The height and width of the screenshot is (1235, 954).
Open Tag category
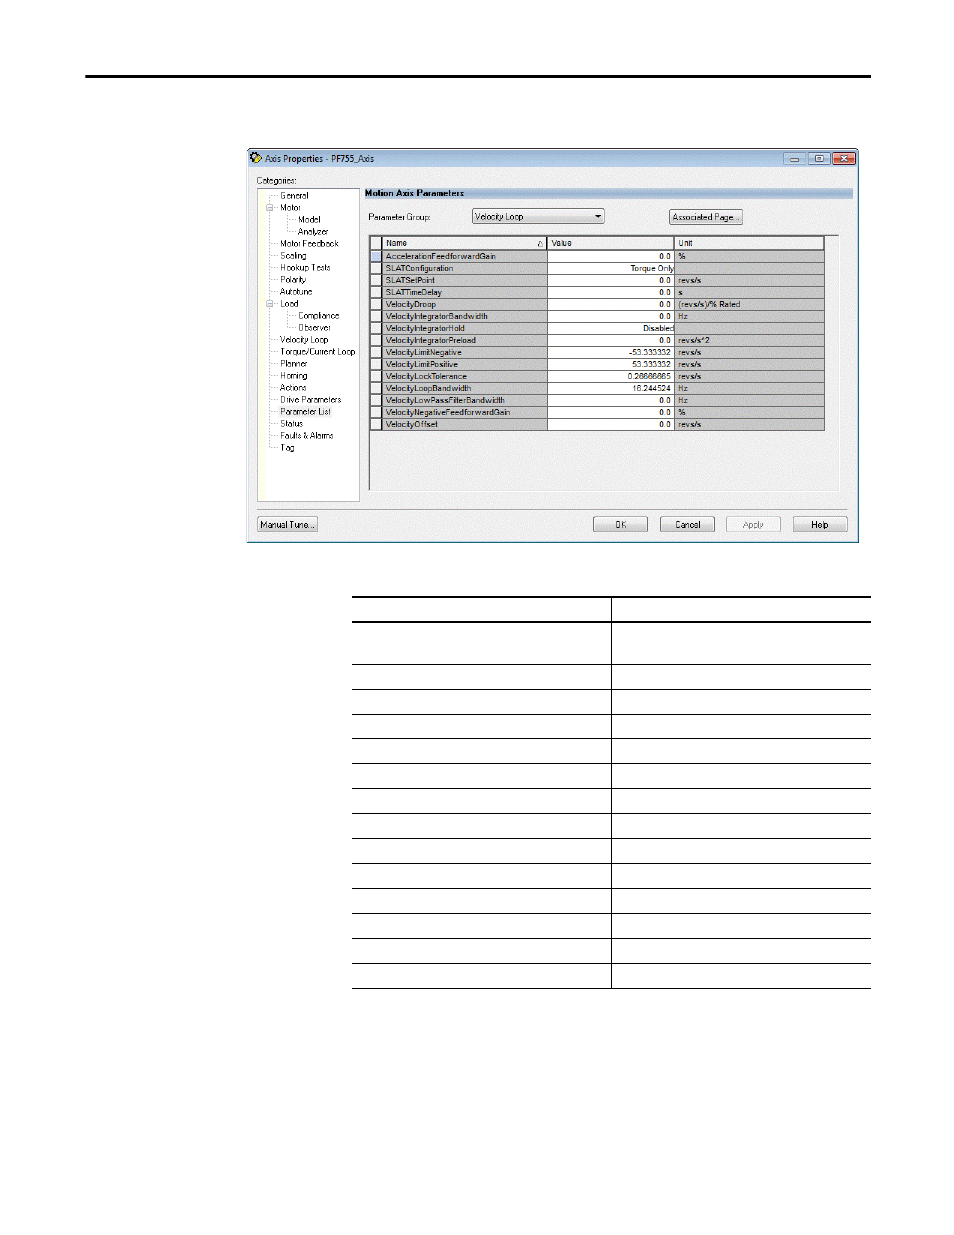coord(287,448)
